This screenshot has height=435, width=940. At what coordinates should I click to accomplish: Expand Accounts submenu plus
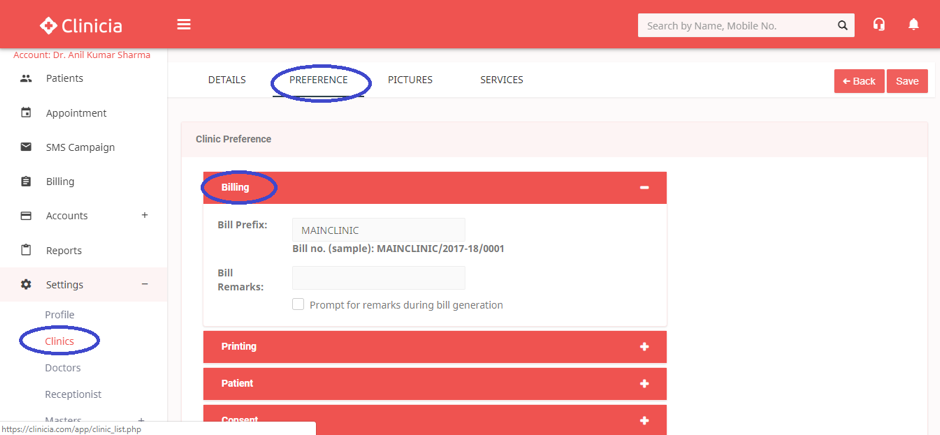click(144, 215)
